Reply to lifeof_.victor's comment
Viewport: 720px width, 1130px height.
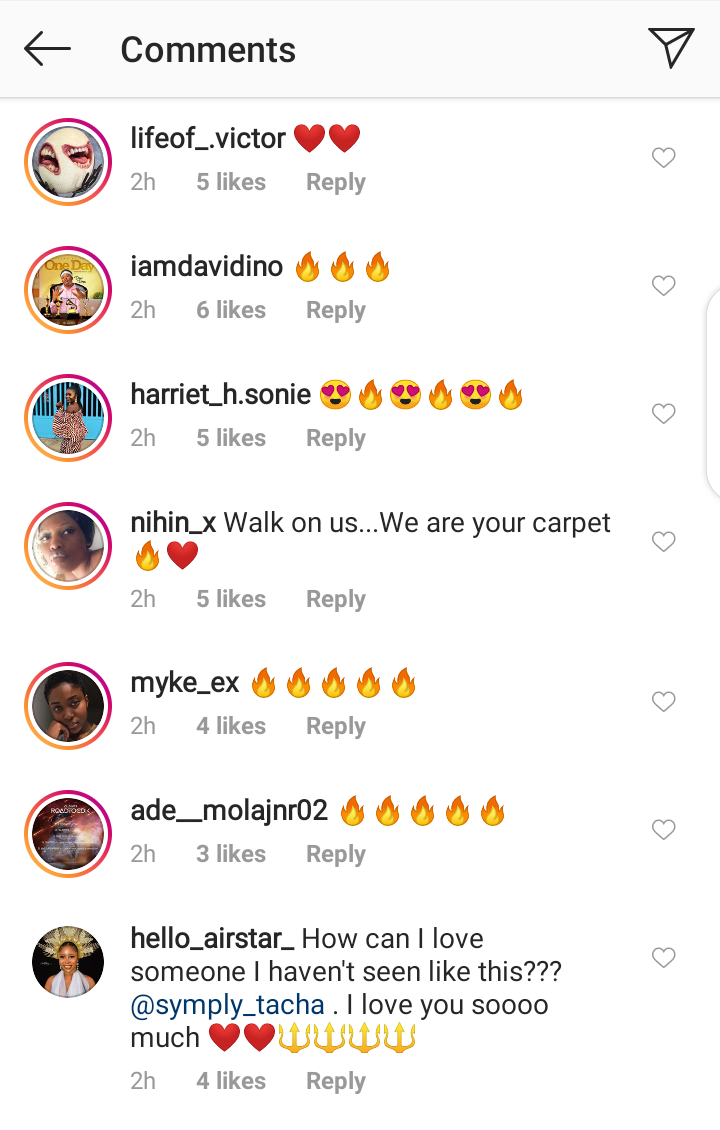coord(336,182)
